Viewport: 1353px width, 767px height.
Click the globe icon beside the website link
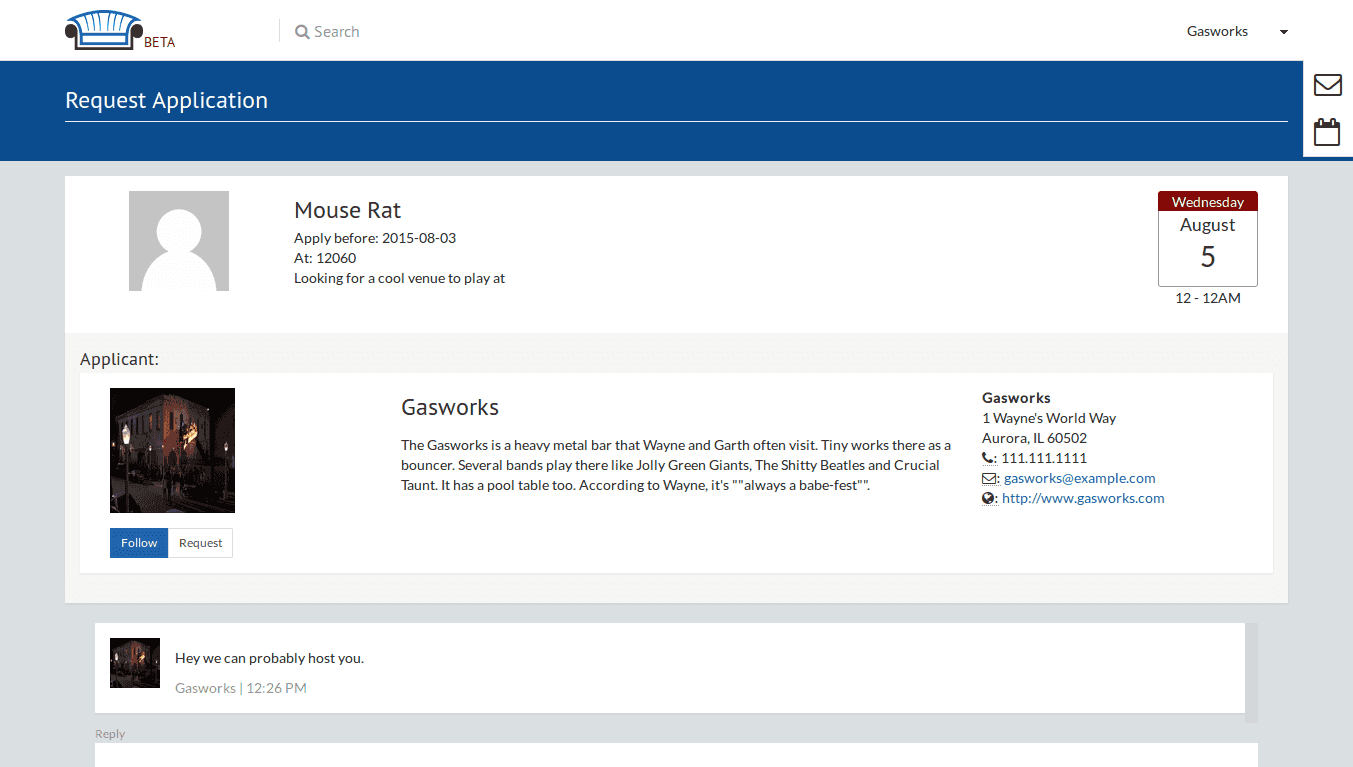point(989,498)
